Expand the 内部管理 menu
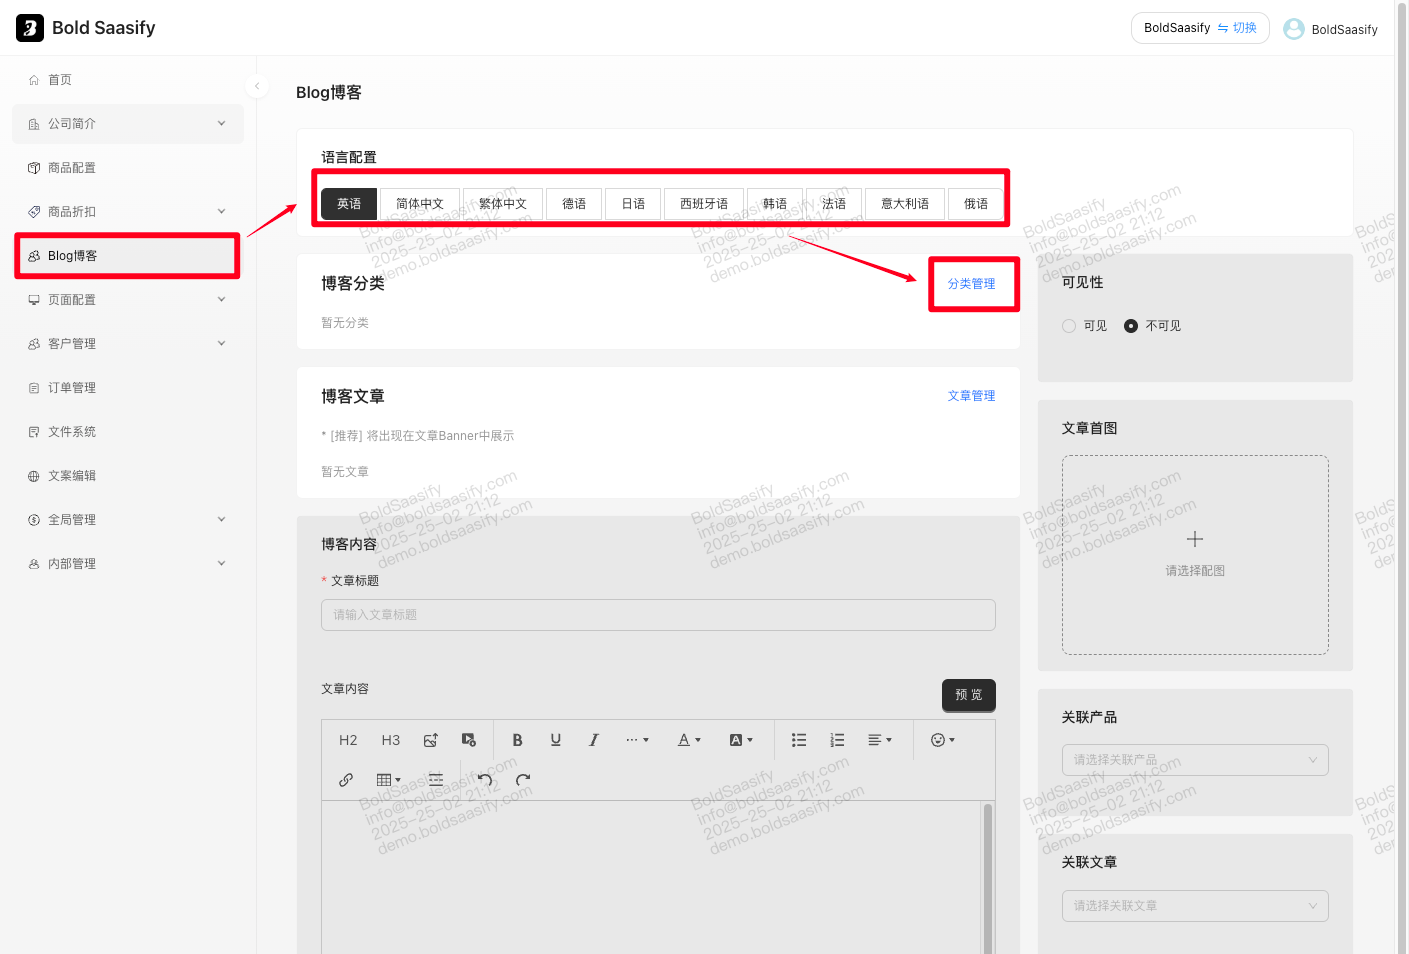Image resolution: width=1409 pixels, height=954 pixels. pyautogui.click(x=128, y=564)
